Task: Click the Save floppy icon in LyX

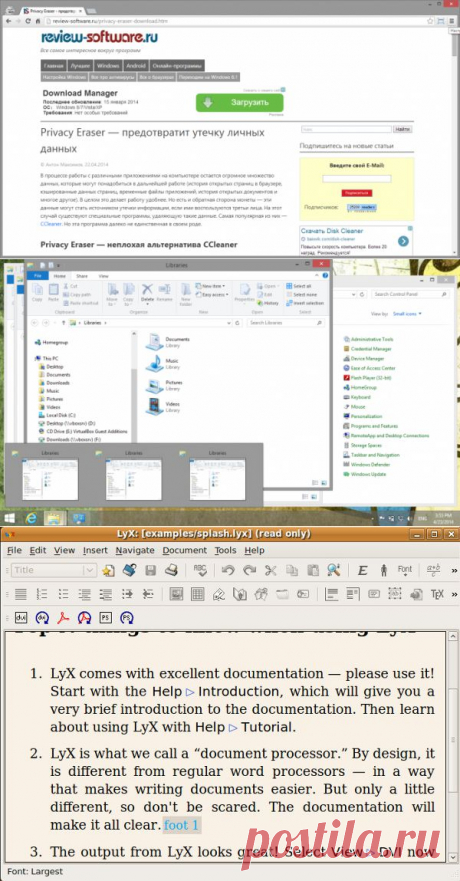Action: click(151, 570)
